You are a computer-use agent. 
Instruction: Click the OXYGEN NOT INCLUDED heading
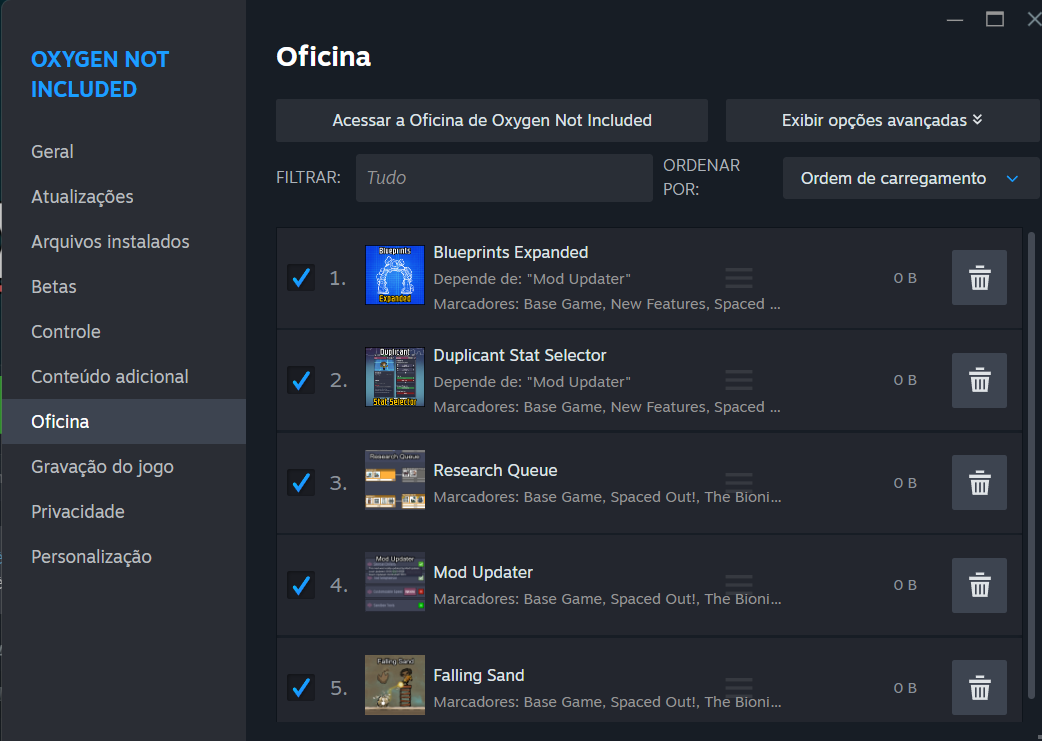coord(100,74)
